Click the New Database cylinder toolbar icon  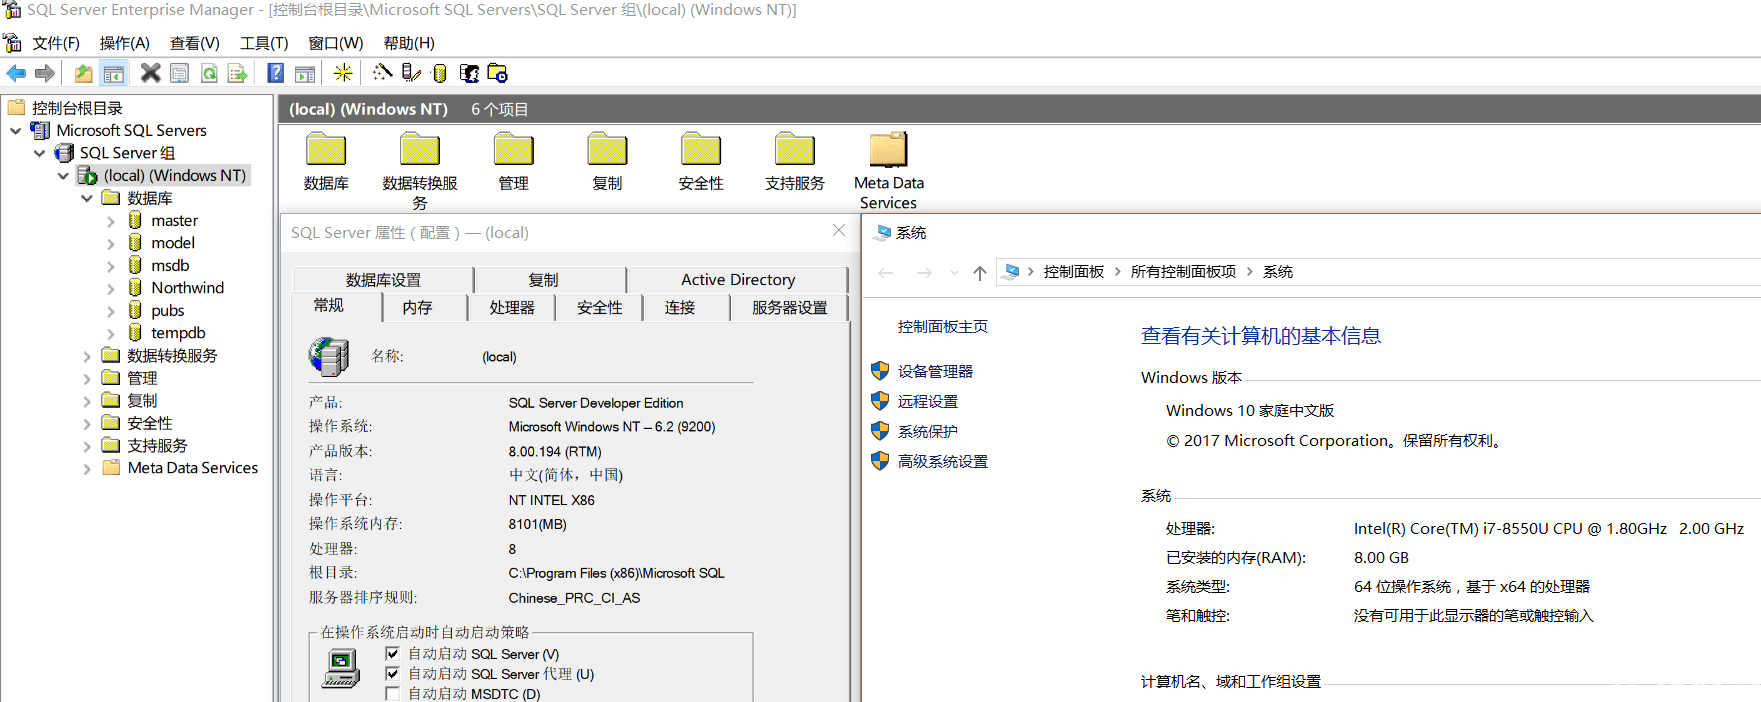439,73
